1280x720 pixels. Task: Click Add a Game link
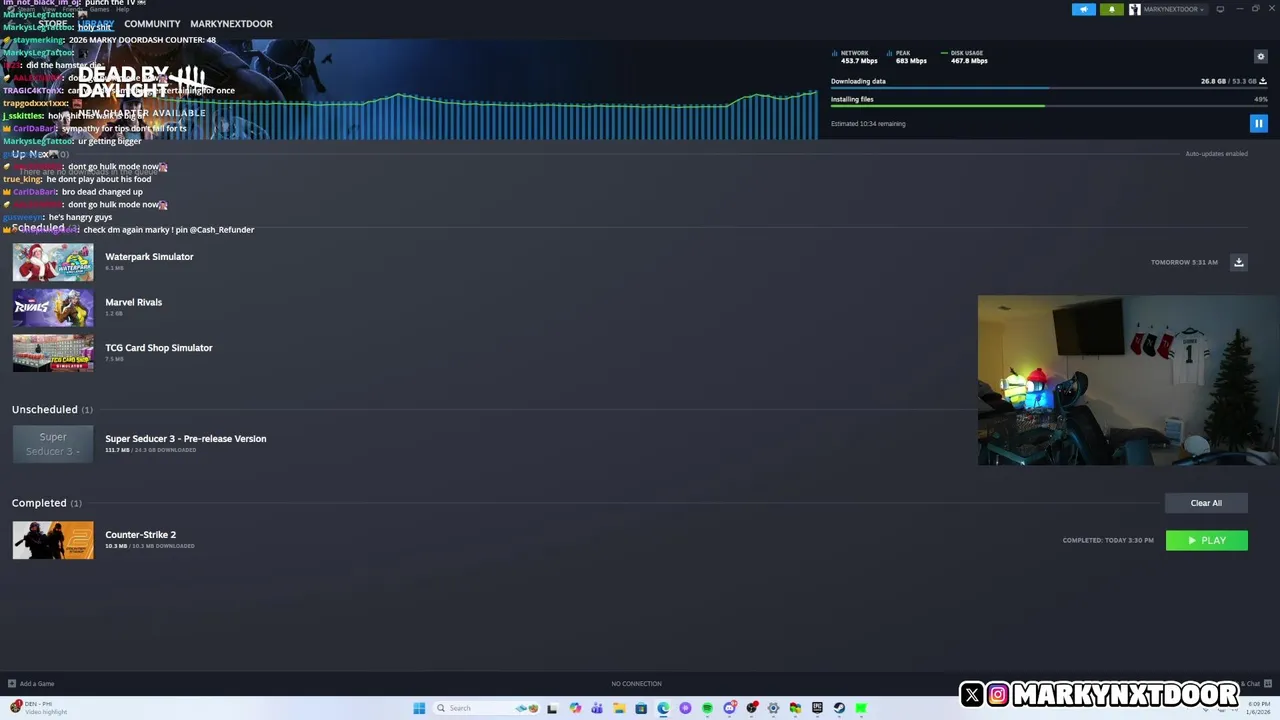(x=31, y=684)
